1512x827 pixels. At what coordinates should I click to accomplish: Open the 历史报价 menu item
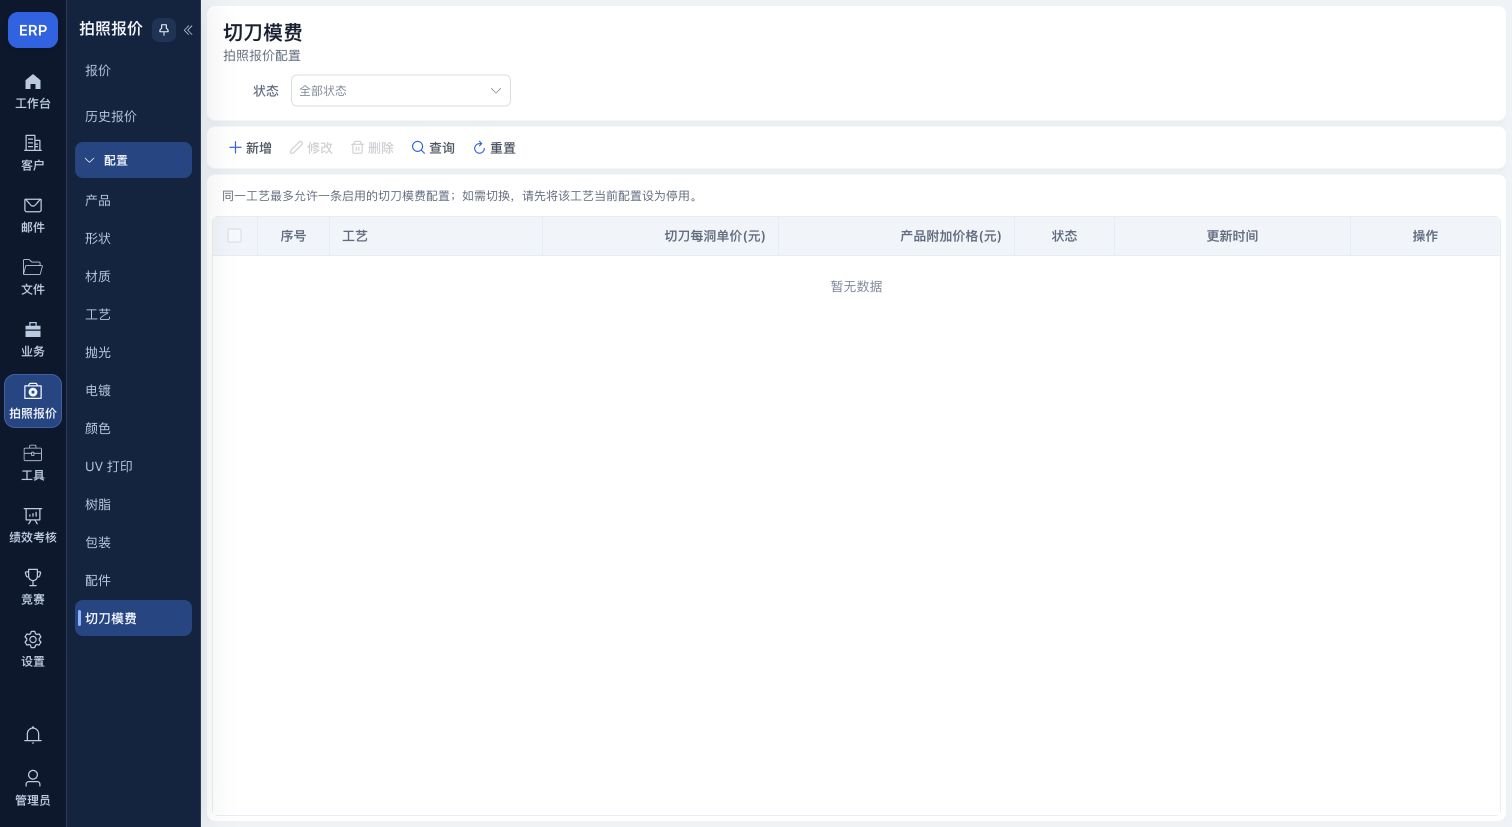[133, 116]
